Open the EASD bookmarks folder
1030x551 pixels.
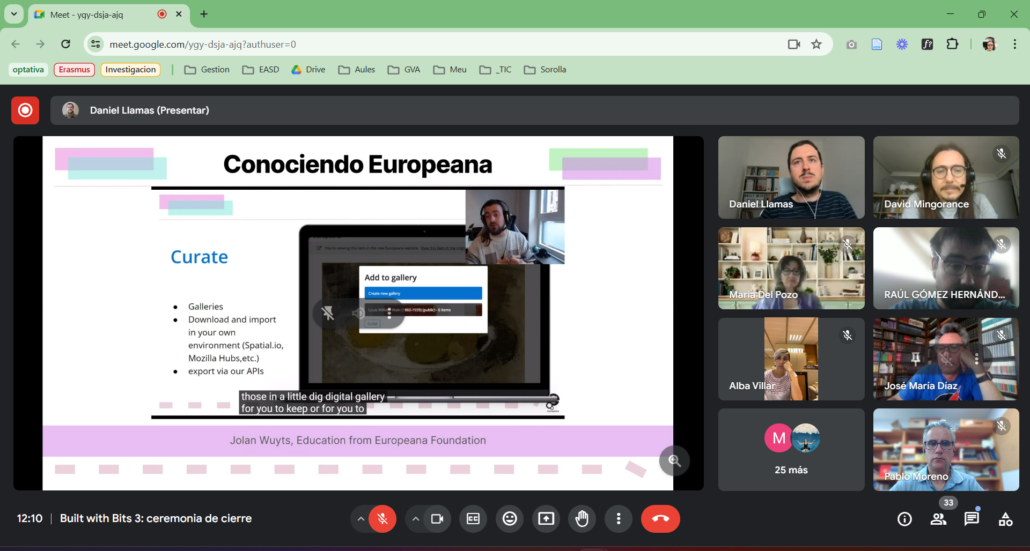pyautogui.click(x=261, y=70)
